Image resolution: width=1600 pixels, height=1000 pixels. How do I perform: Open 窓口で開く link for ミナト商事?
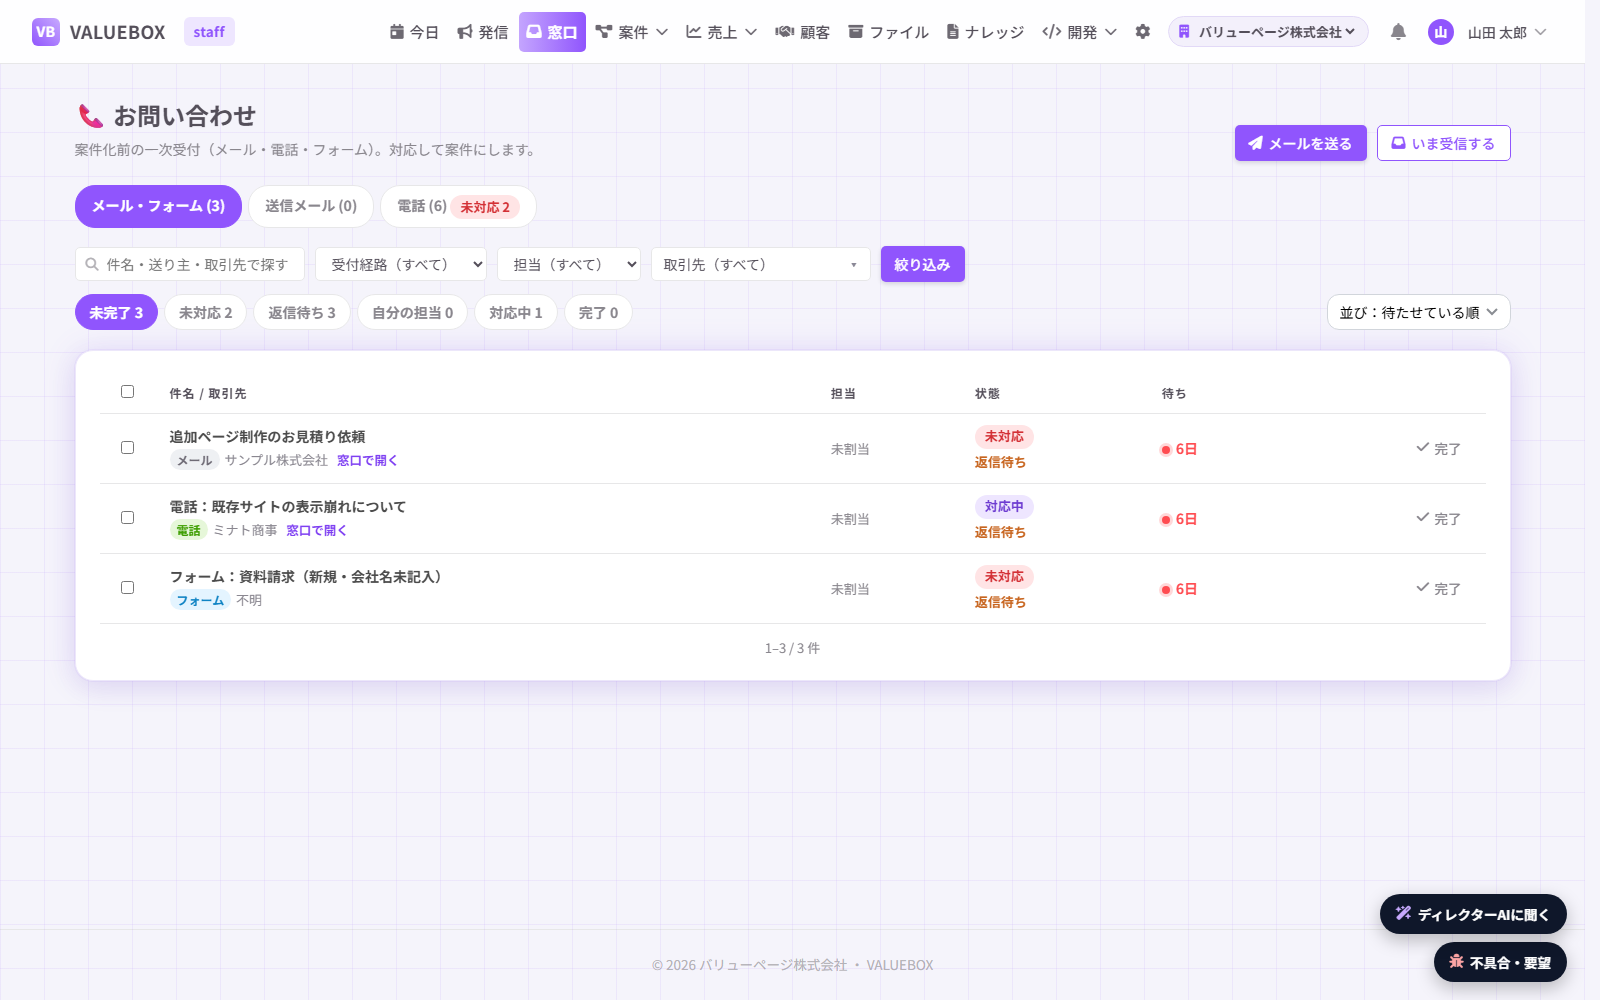[x=316, y=530]
